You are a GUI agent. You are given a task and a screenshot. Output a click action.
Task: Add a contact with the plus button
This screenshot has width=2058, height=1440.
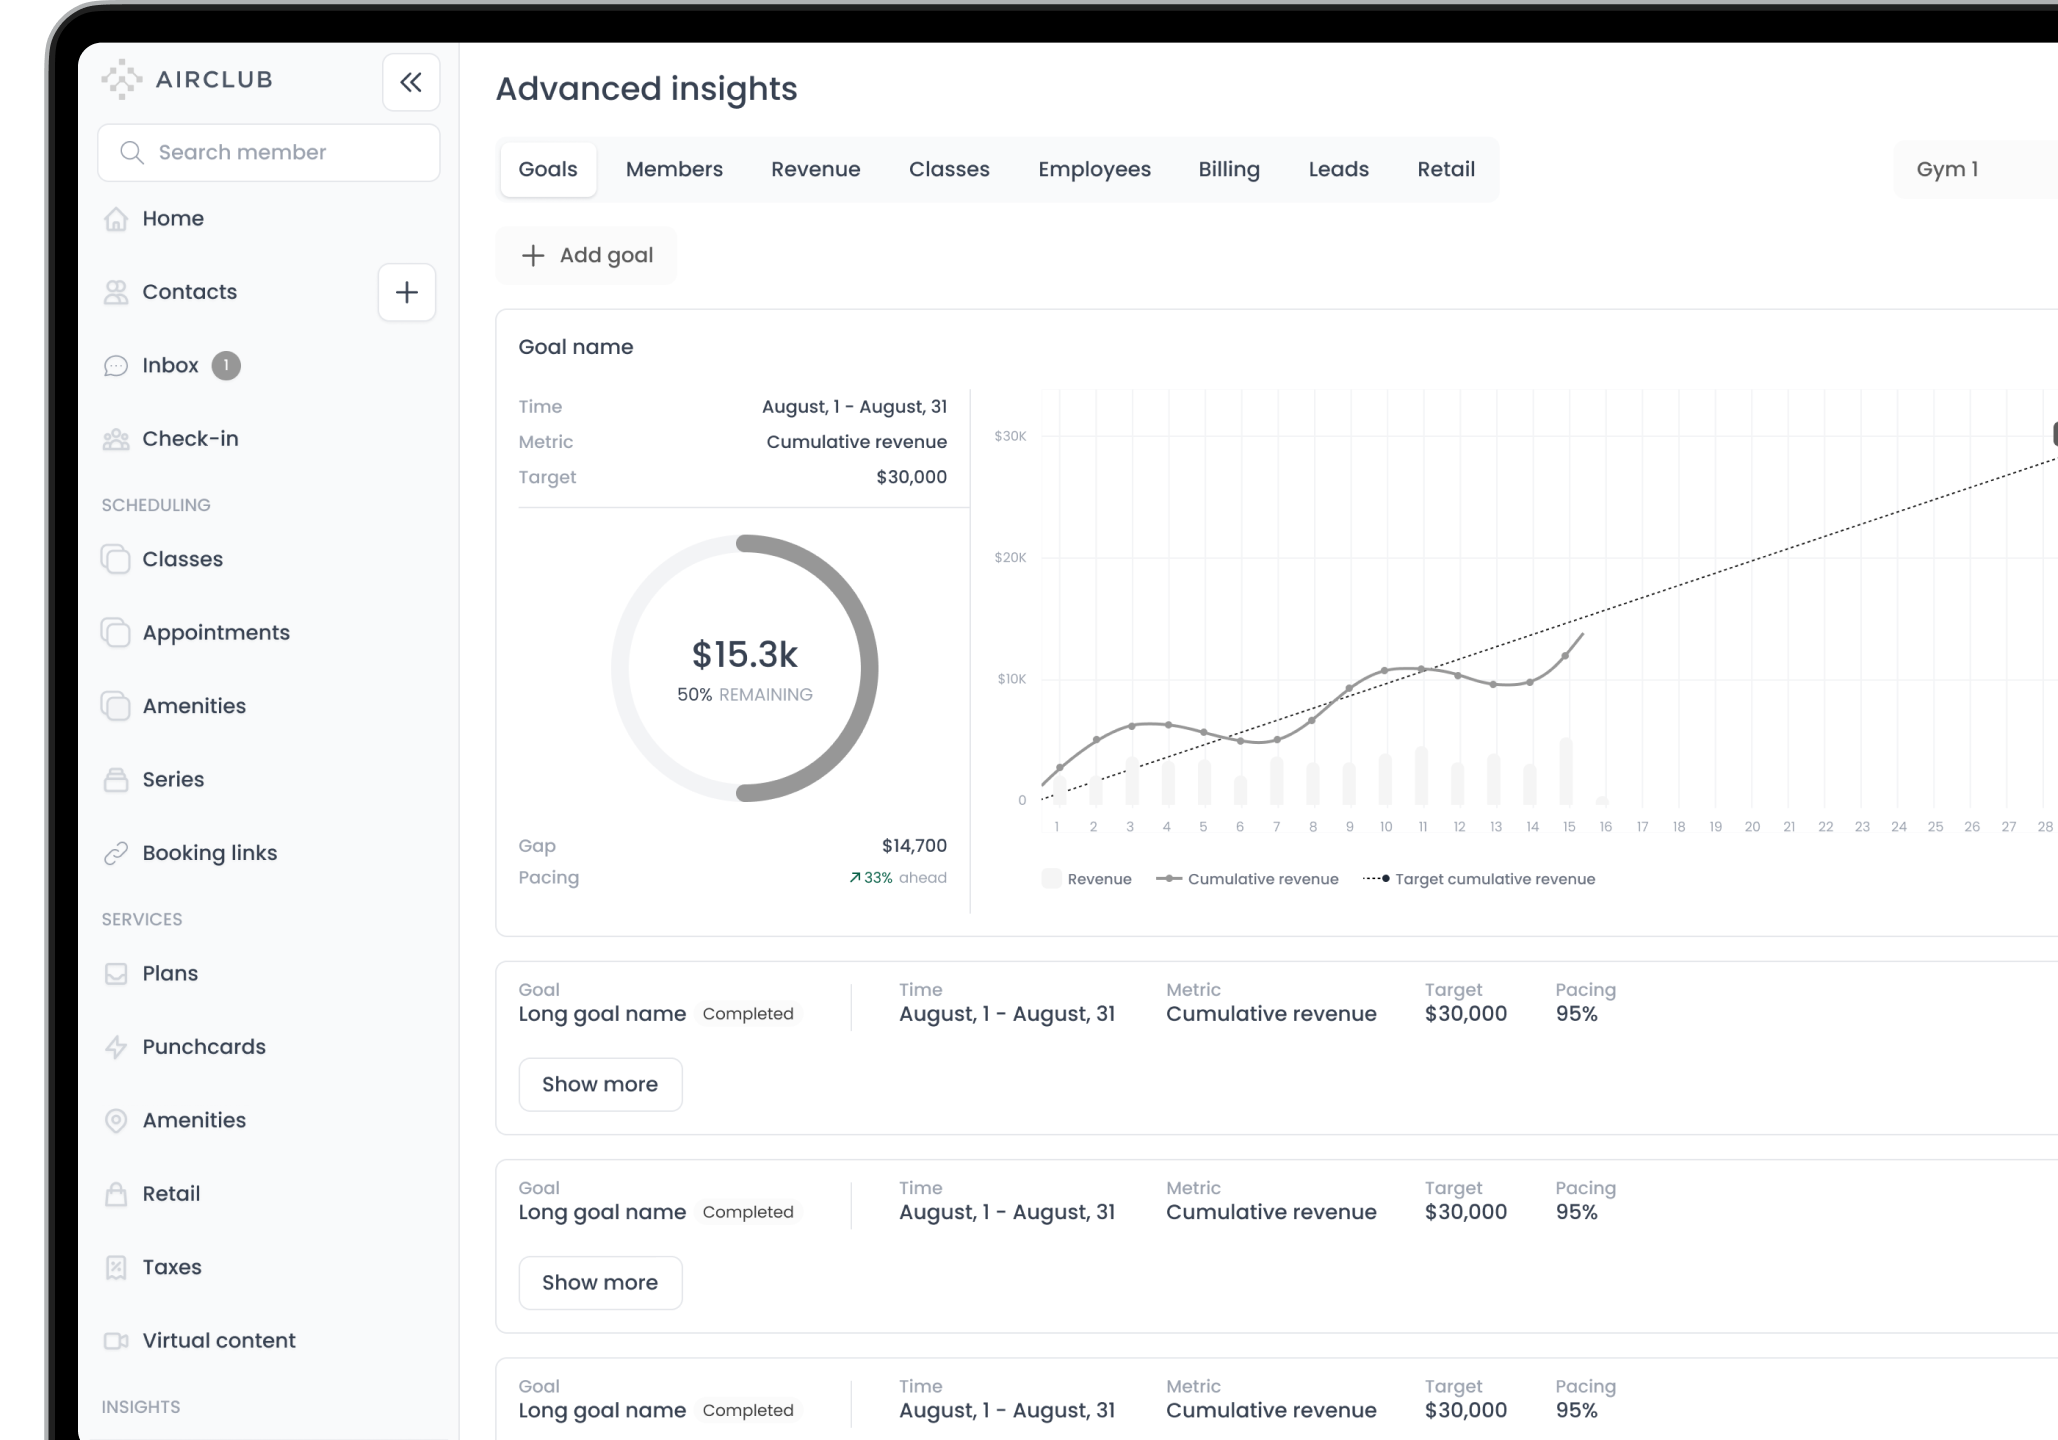(407, 292)
